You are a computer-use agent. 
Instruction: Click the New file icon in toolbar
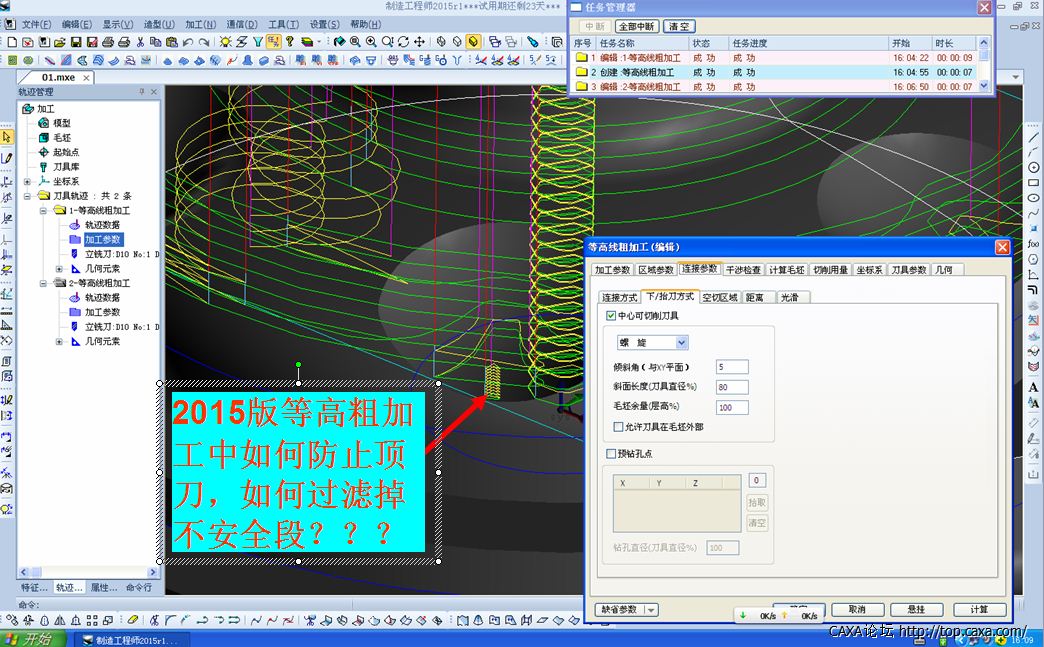click(x=12, y=42)
